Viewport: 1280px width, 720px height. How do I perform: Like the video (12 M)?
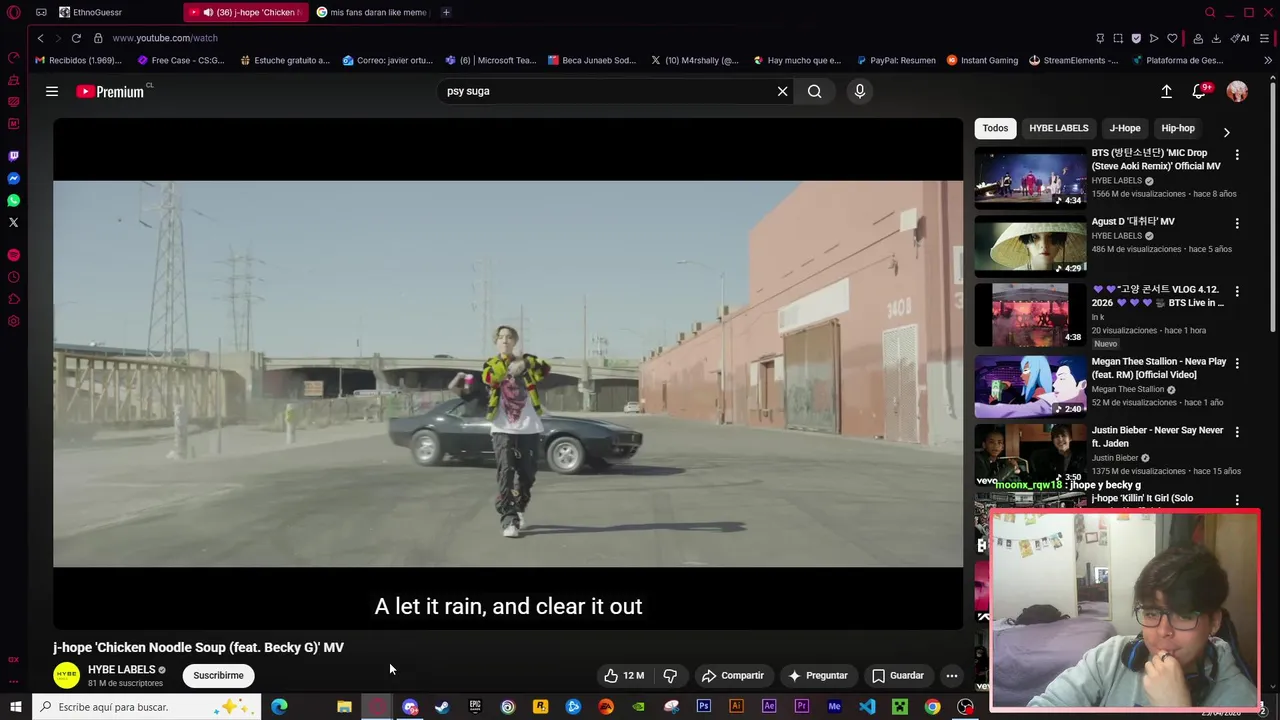(625, 675)
